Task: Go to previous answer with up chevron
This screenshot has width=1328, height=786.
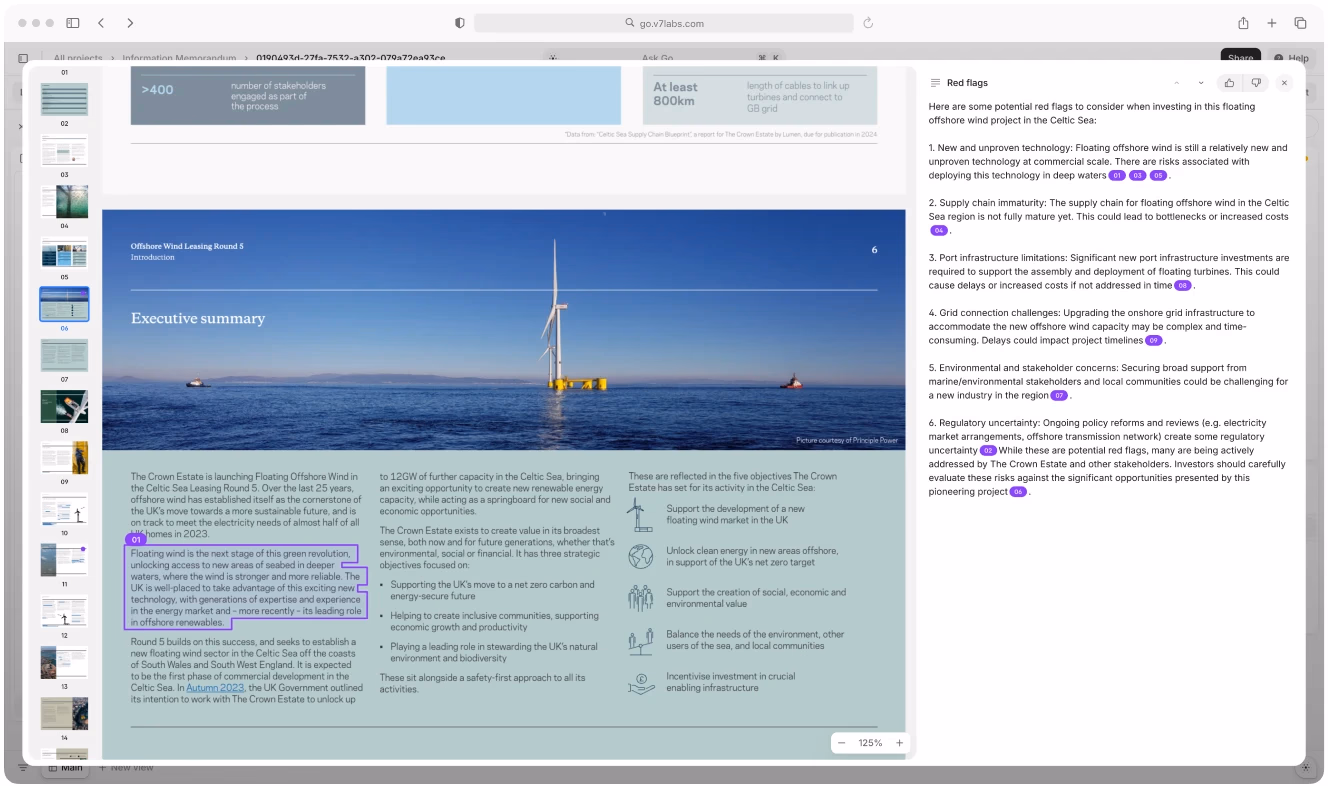Action: pyautogui.click(x=1177, y=83)
